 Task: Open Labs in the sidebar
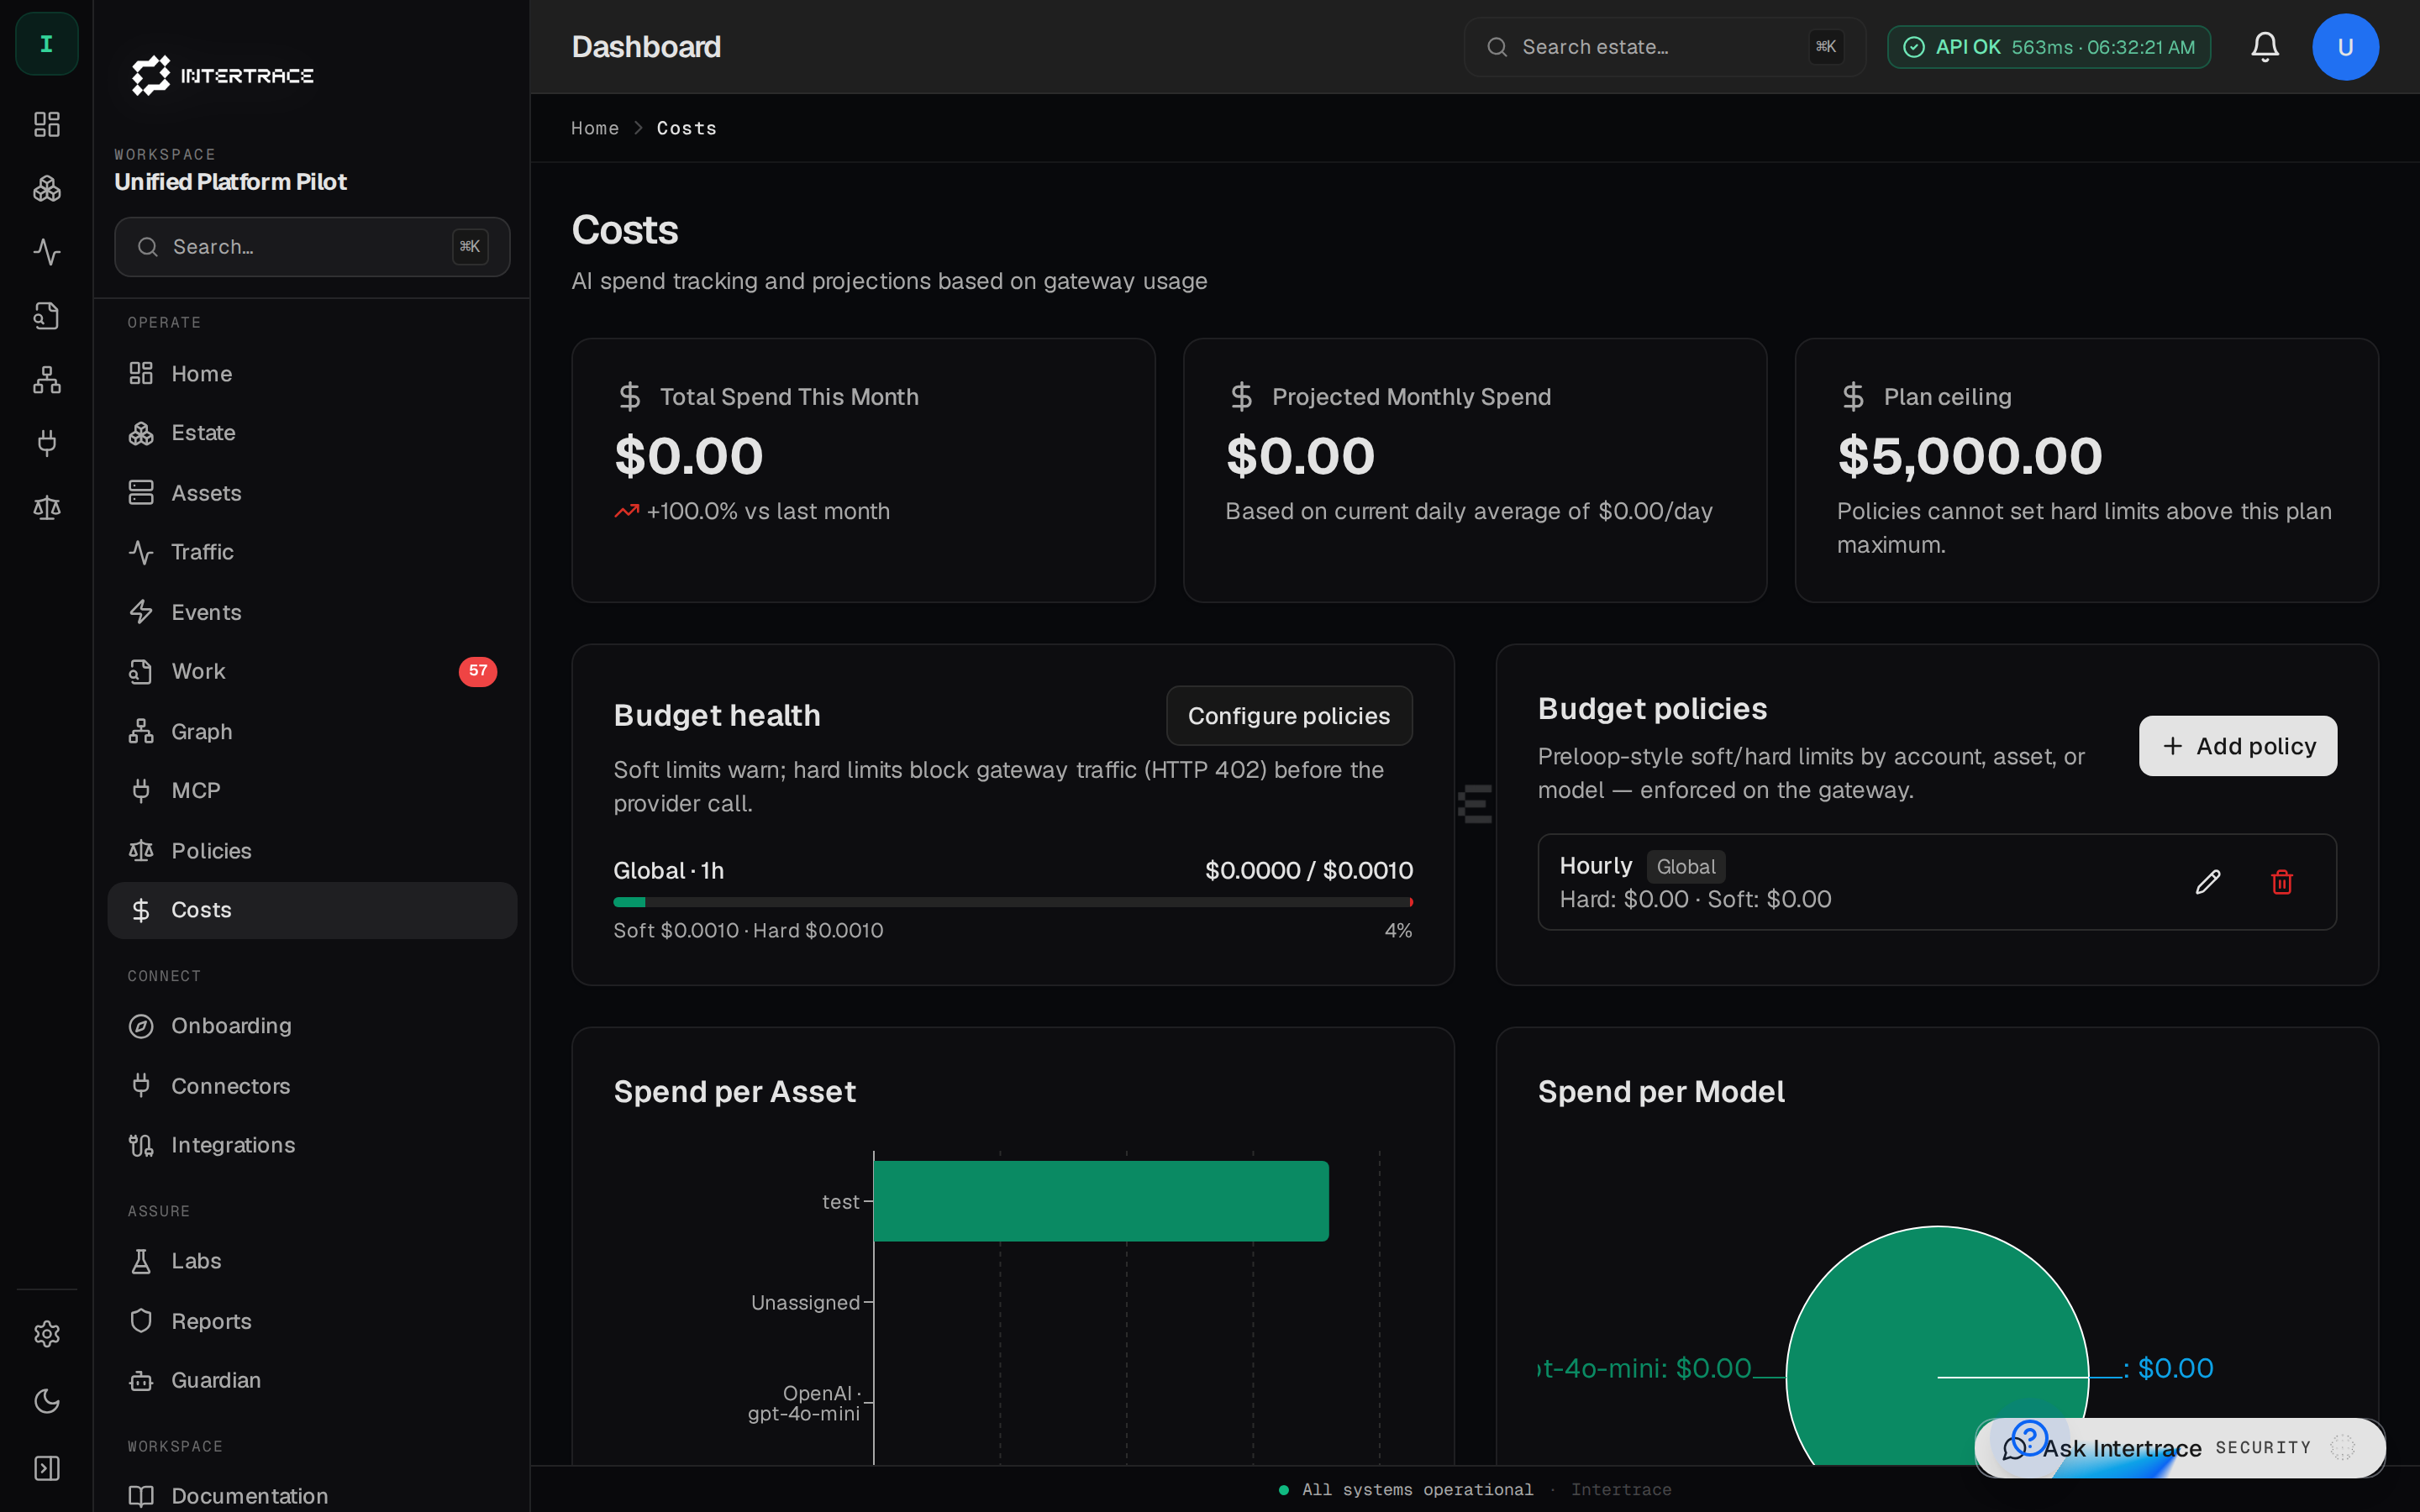coord(312,1261)
